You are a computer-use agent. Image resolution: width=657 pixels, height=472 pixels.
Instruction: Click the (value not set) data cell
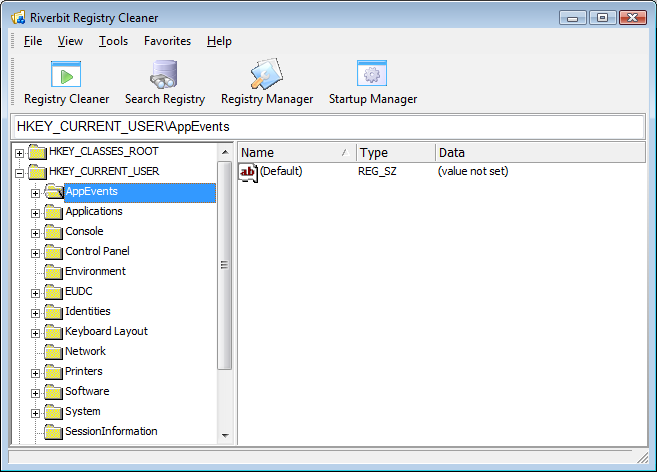coord(473,171)
